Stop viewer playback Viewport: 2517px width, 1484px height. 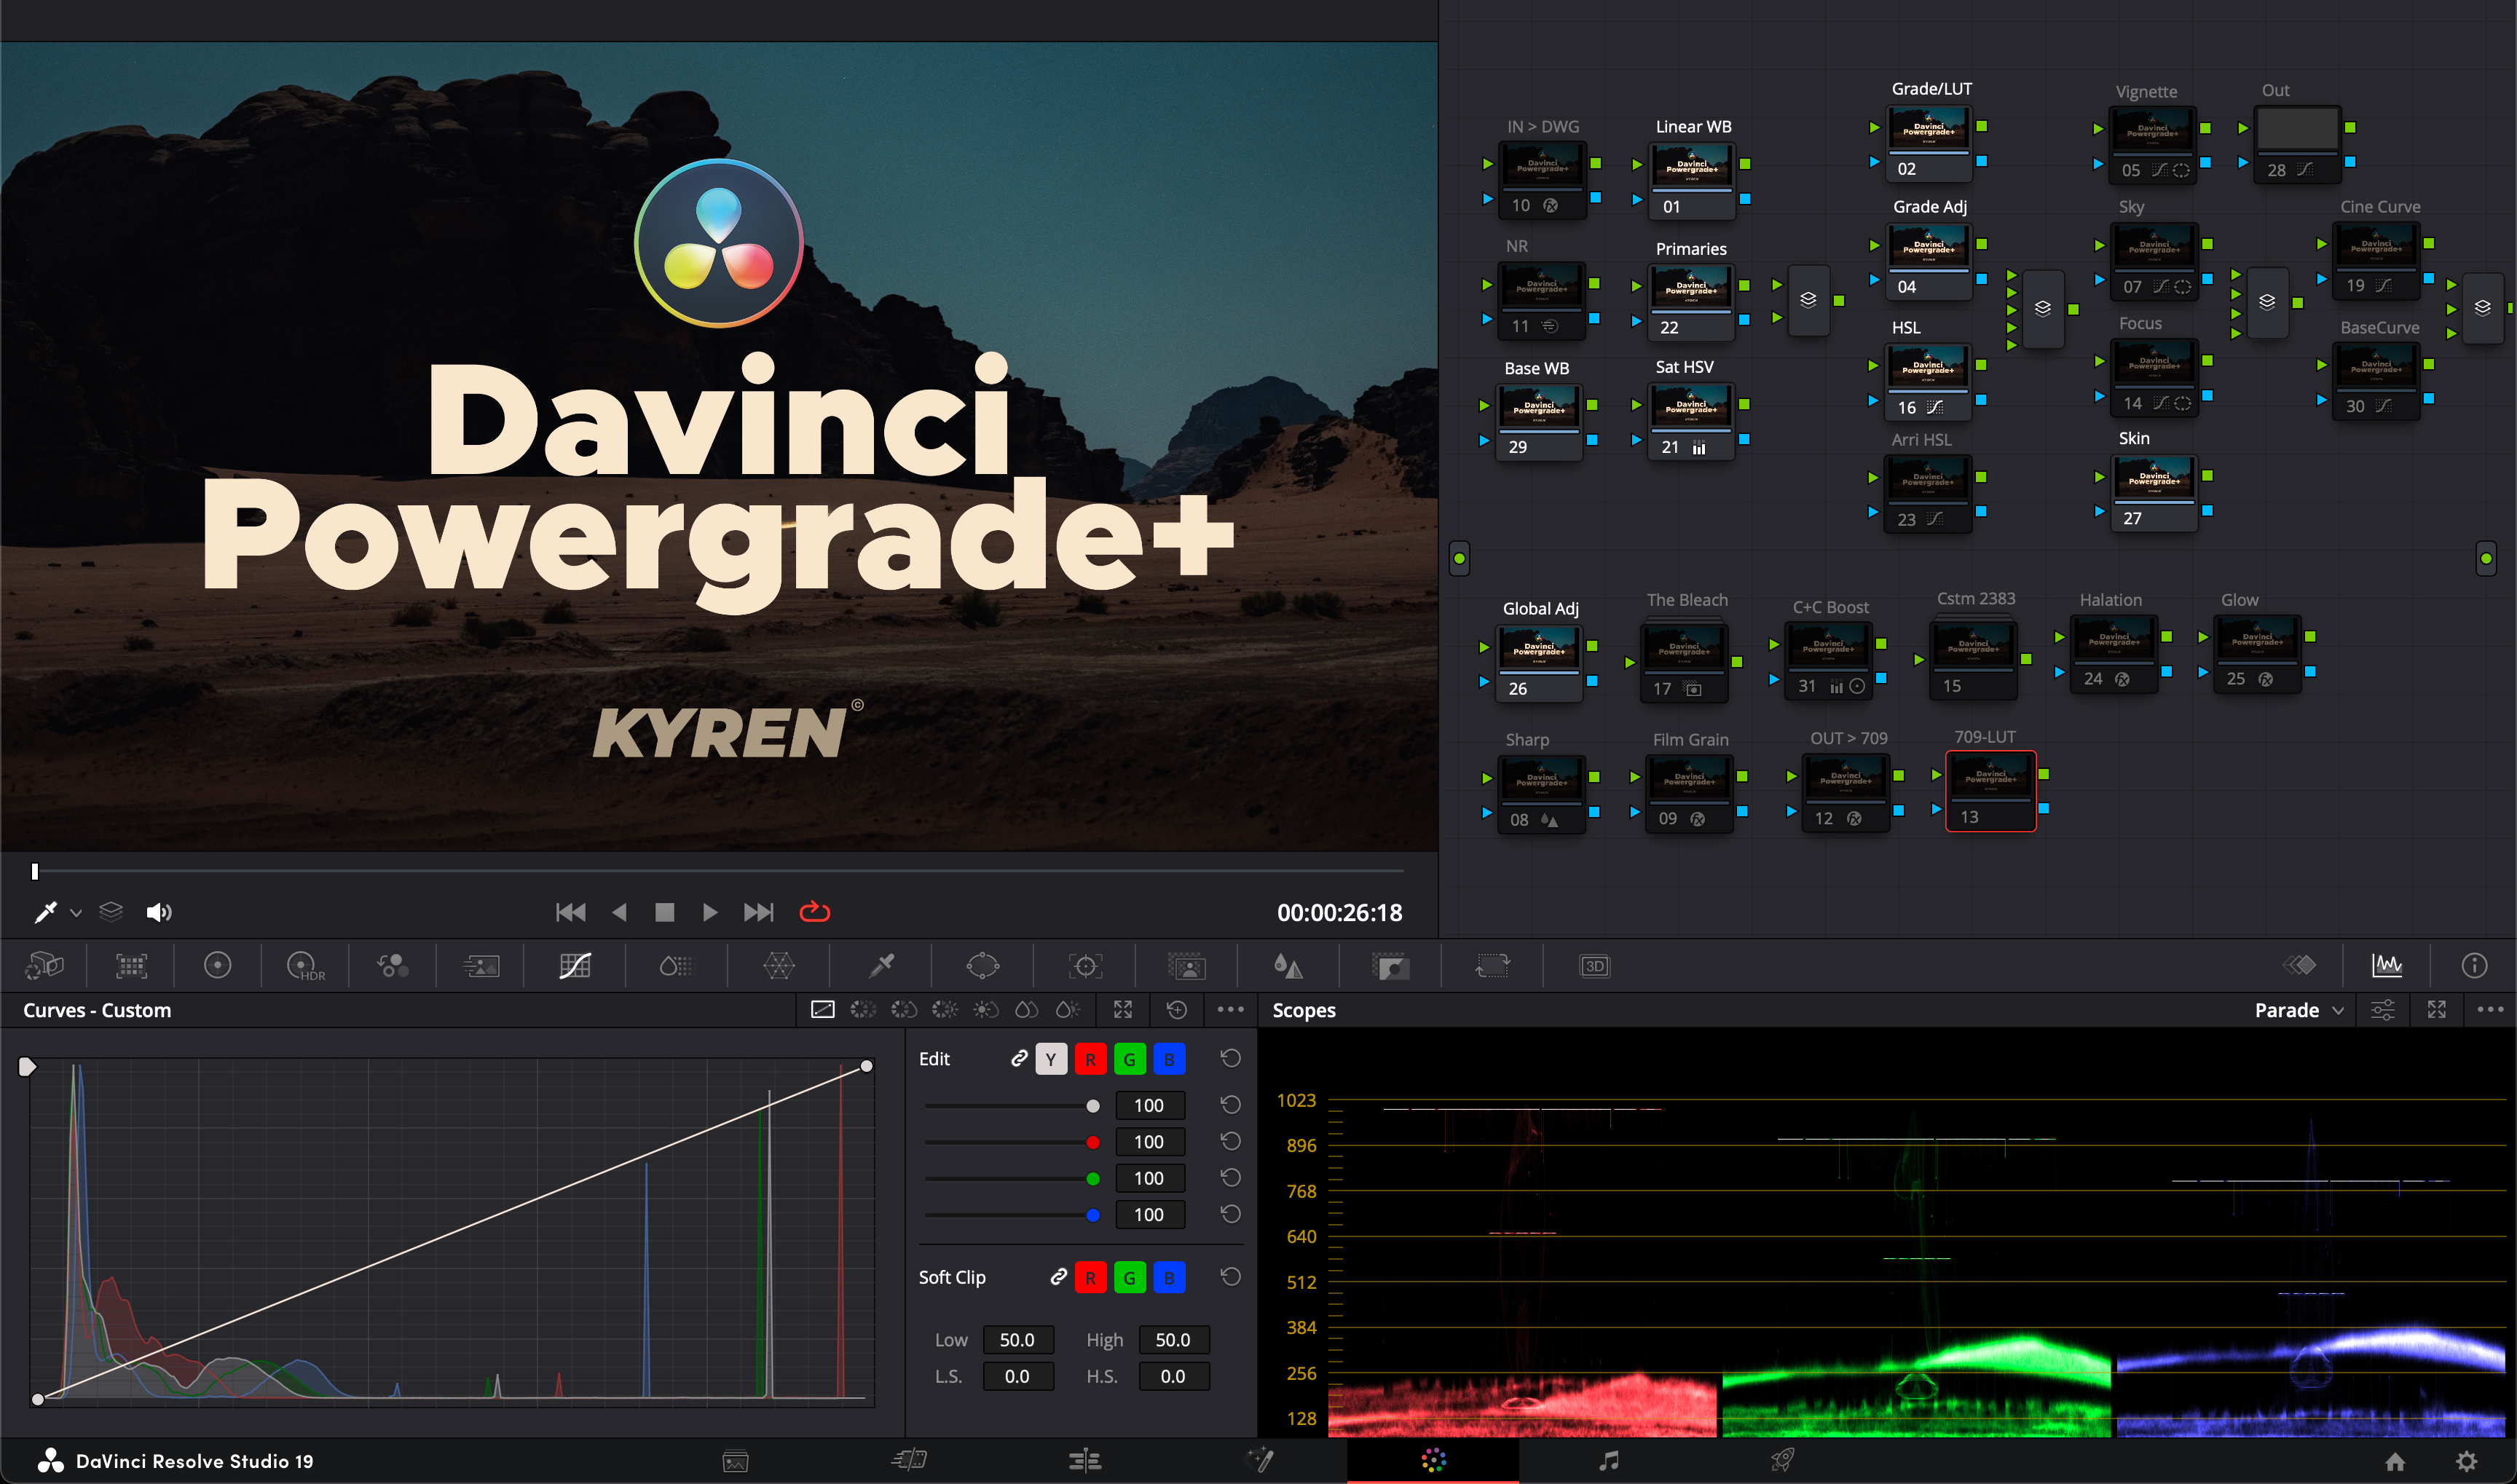coord(664,912)
